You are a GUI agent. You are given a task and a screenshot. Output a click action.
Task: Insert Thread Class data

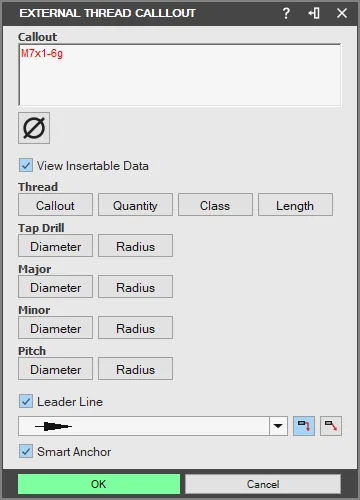pyautogui.click(x=215, y=205)
